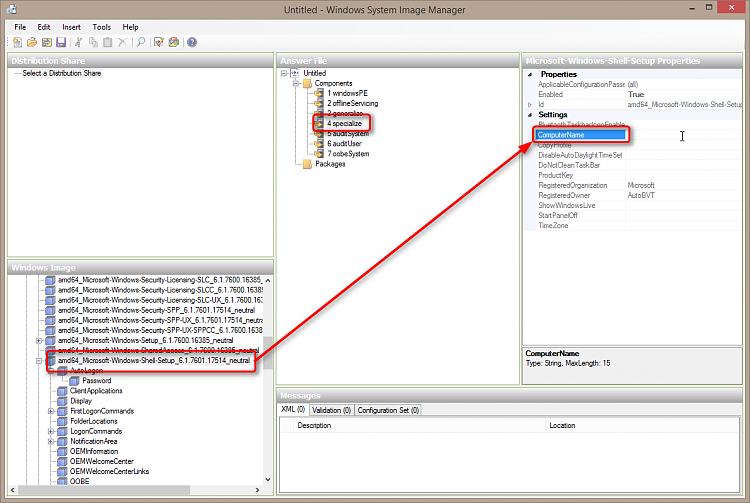Select the amd64 Security-SPP_6.1.7601.17514_neutral component
The image size is (750, 503).
pos(156,310)
